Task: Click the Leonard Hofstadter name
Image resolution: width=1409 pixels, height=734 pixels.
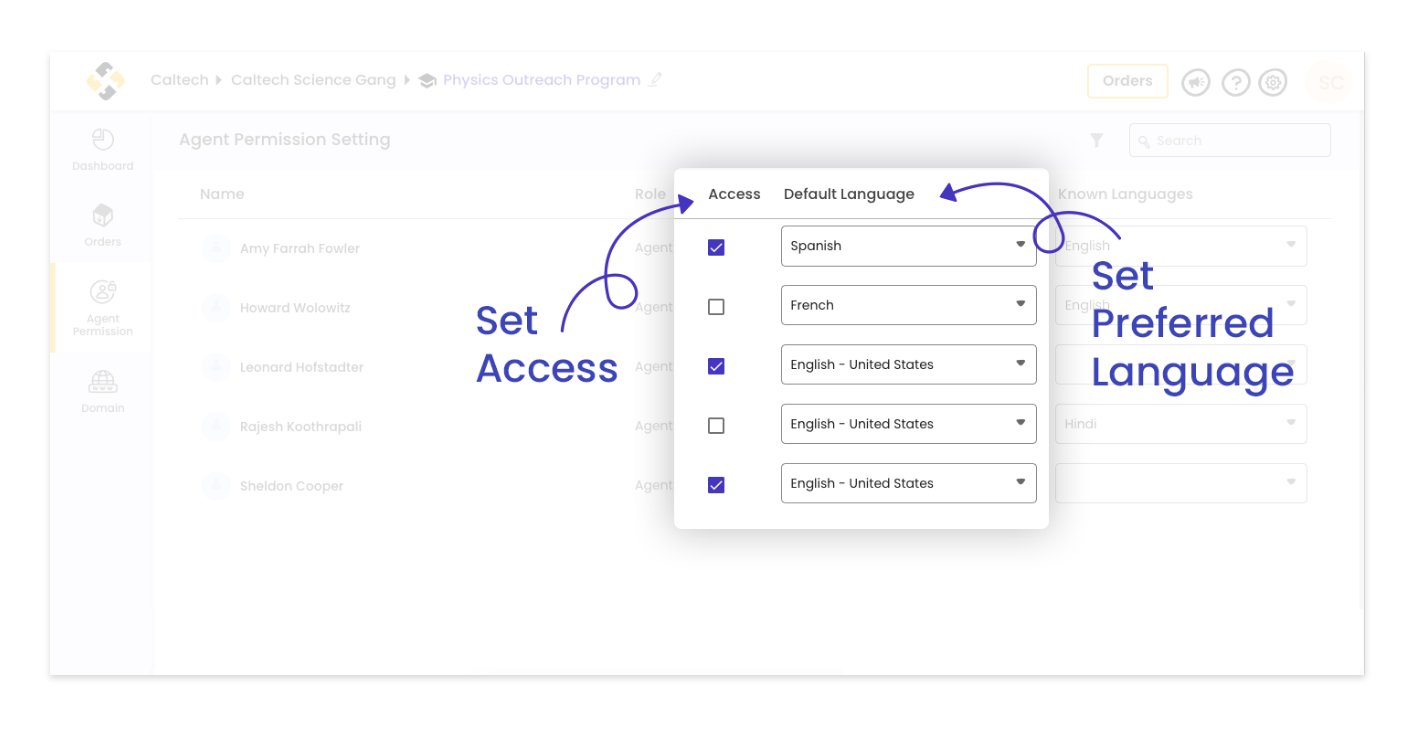Action: [x=301, y=367]
